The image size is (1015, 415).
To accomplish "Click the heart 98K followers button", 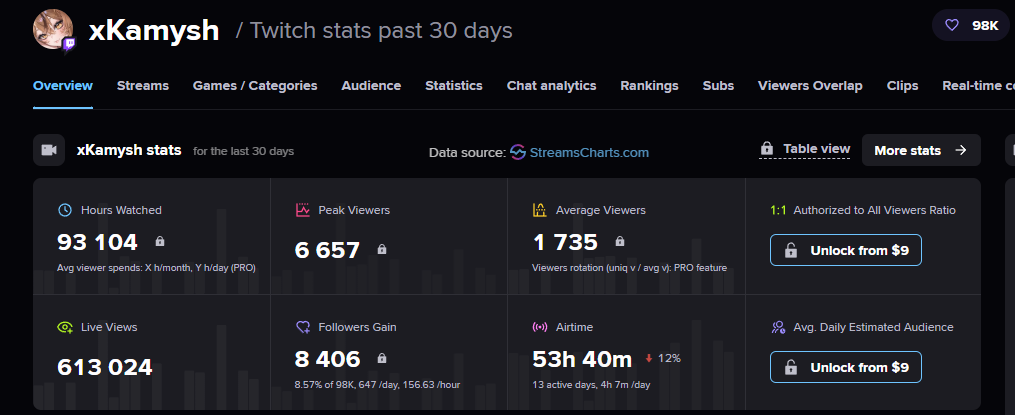I will pos(970,26).
